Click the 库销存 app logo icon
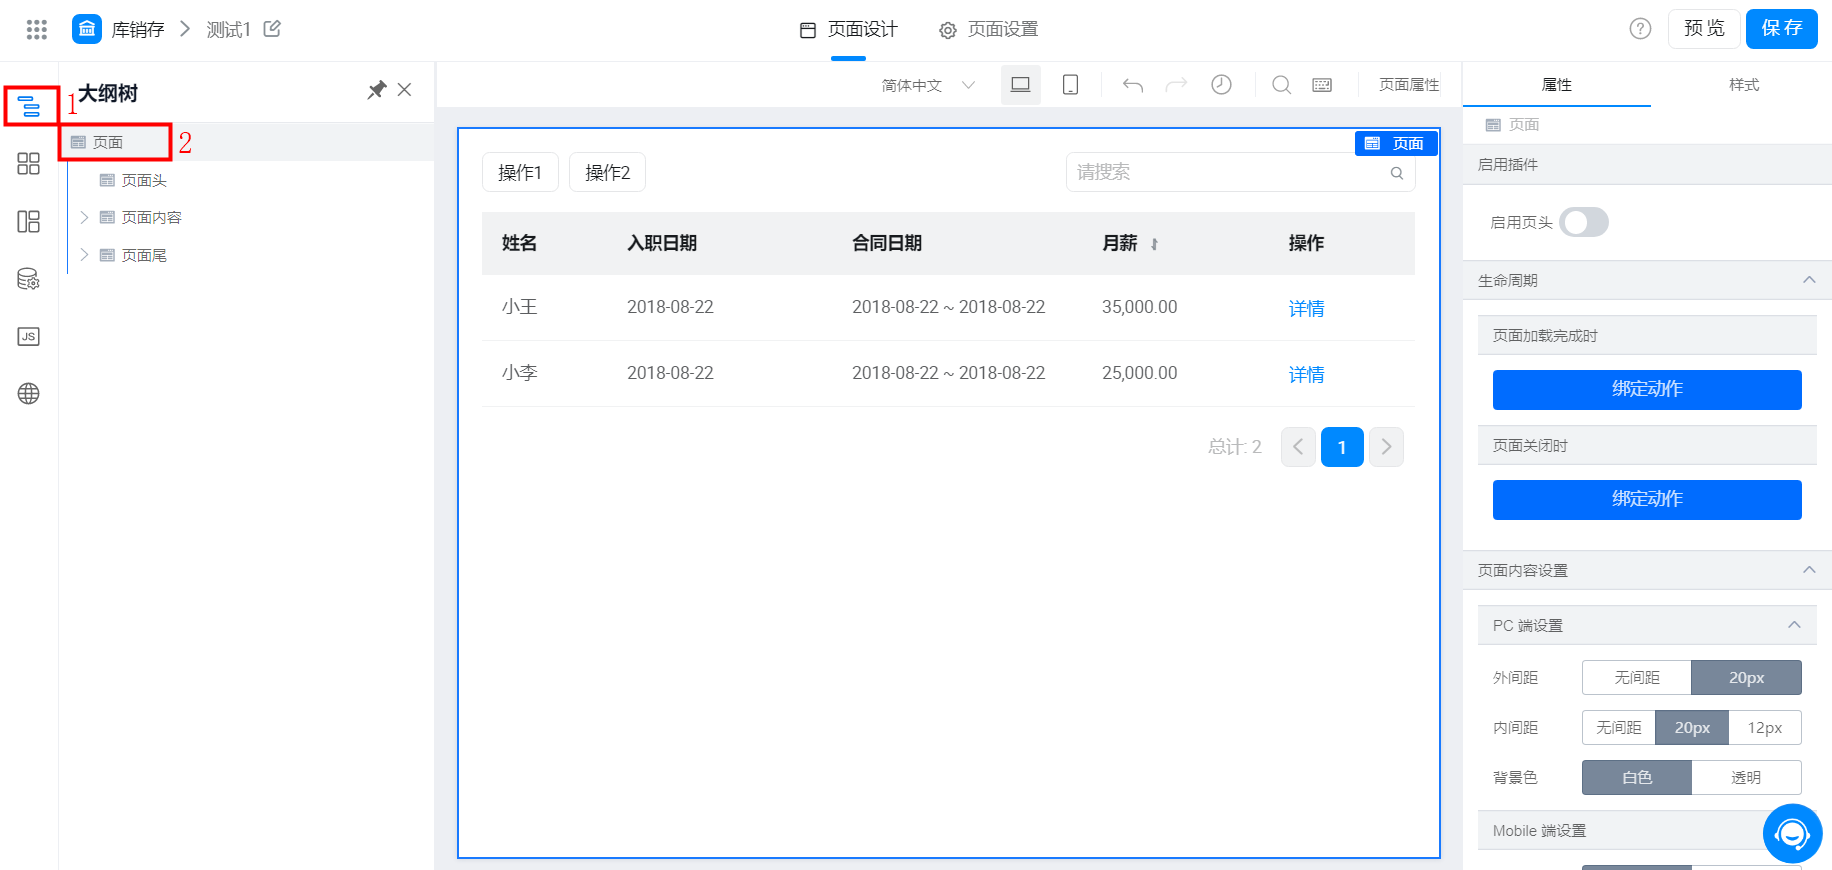 coord(87,29)
